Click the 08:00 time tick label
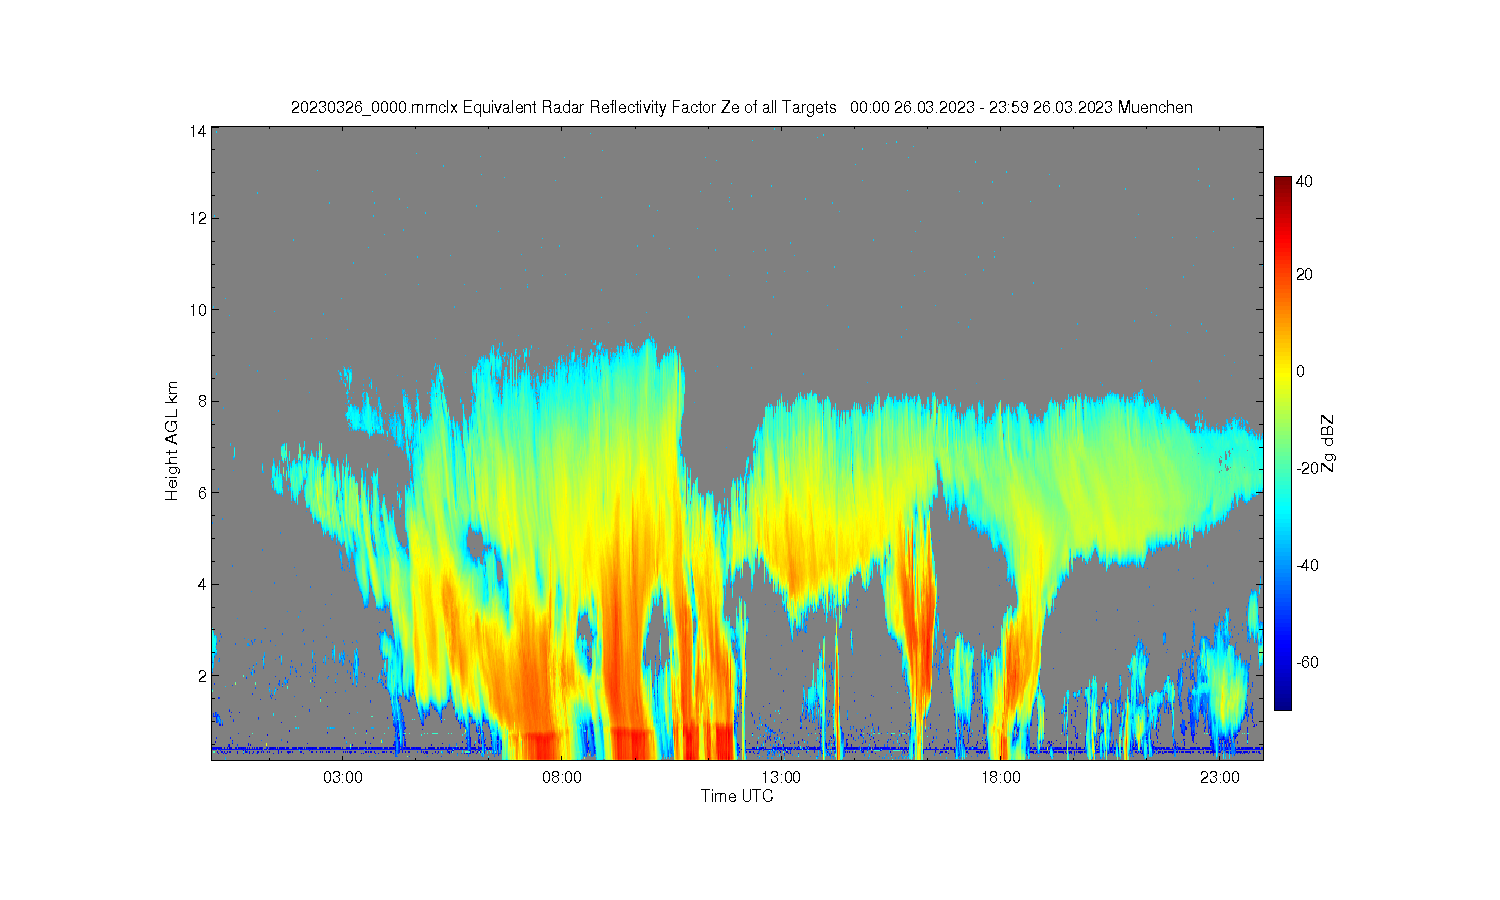 click(562, 777)
